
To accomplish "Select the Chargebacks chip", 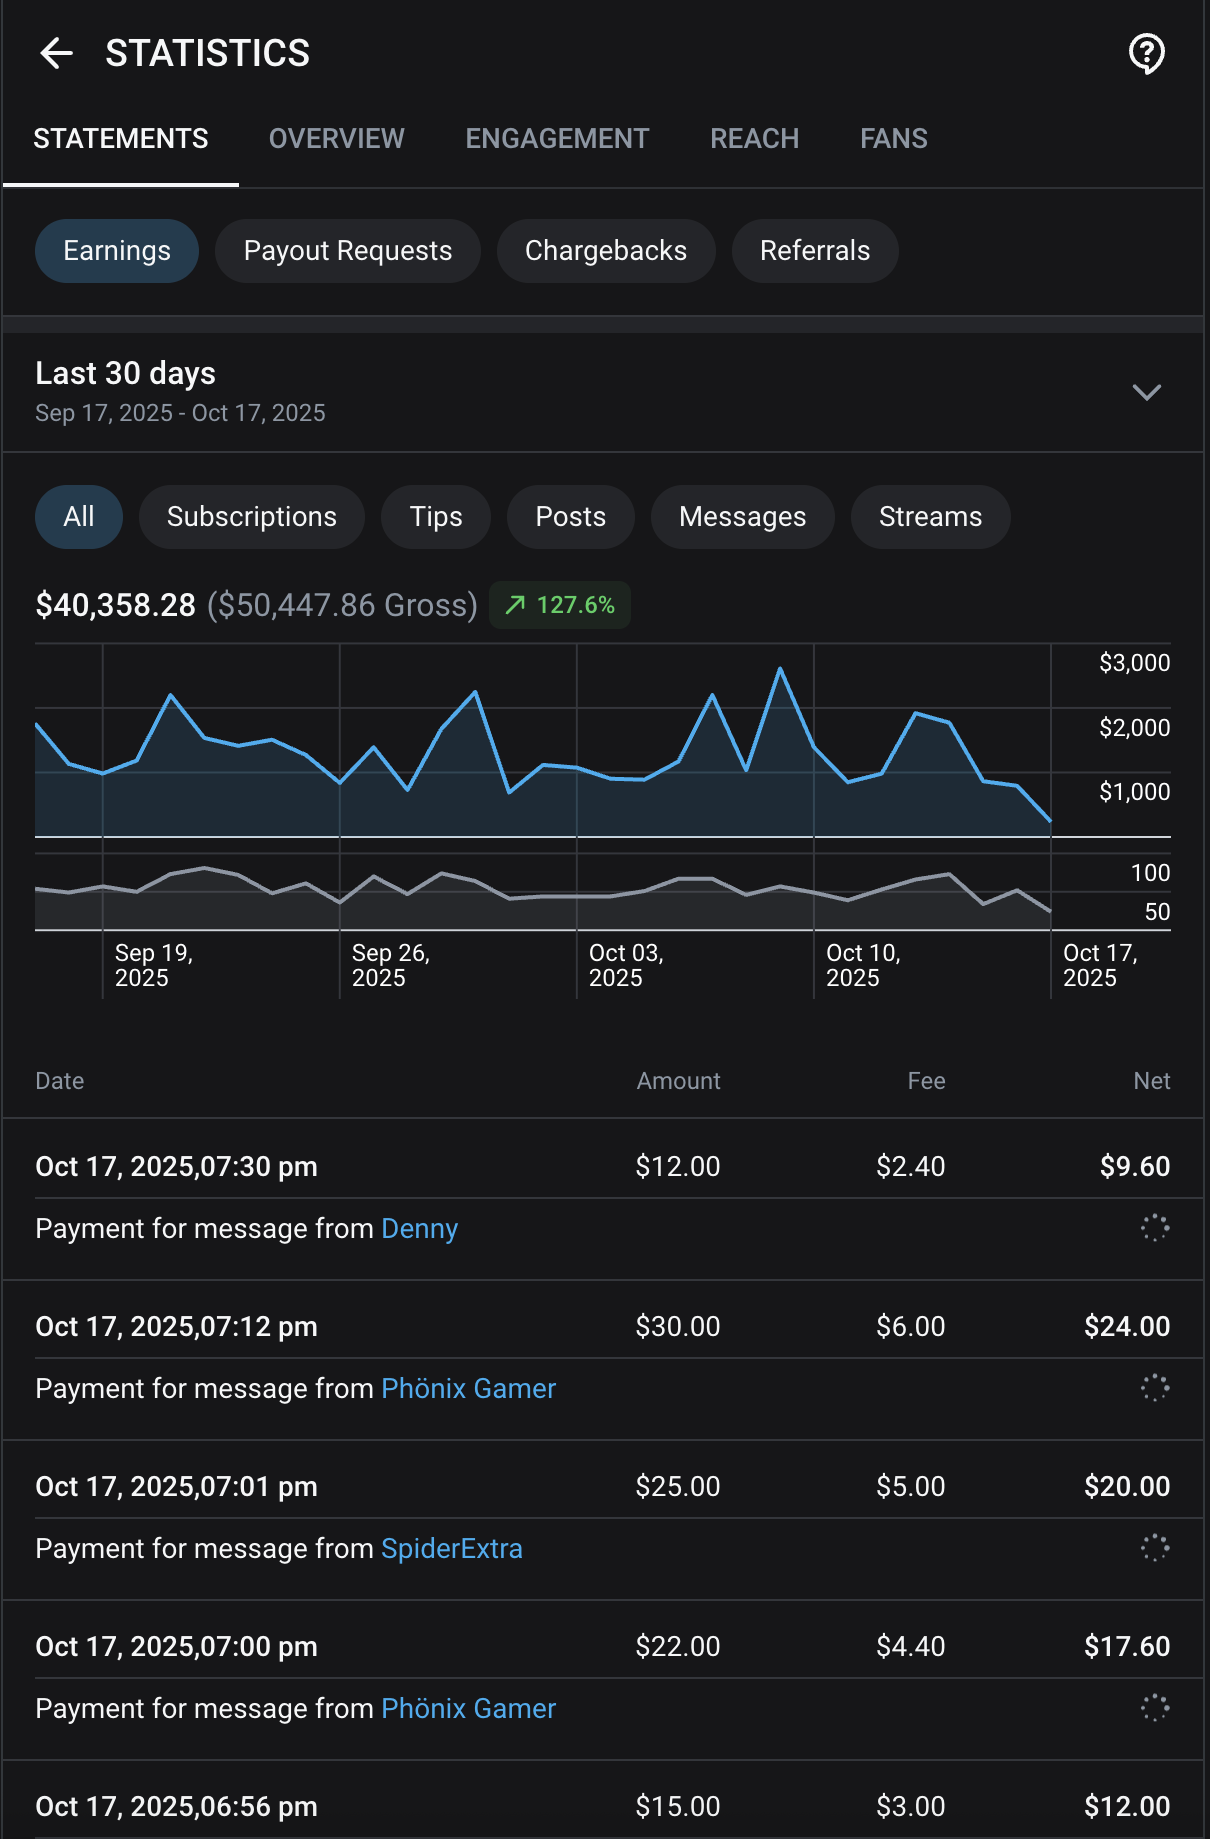I will [606, 251].
